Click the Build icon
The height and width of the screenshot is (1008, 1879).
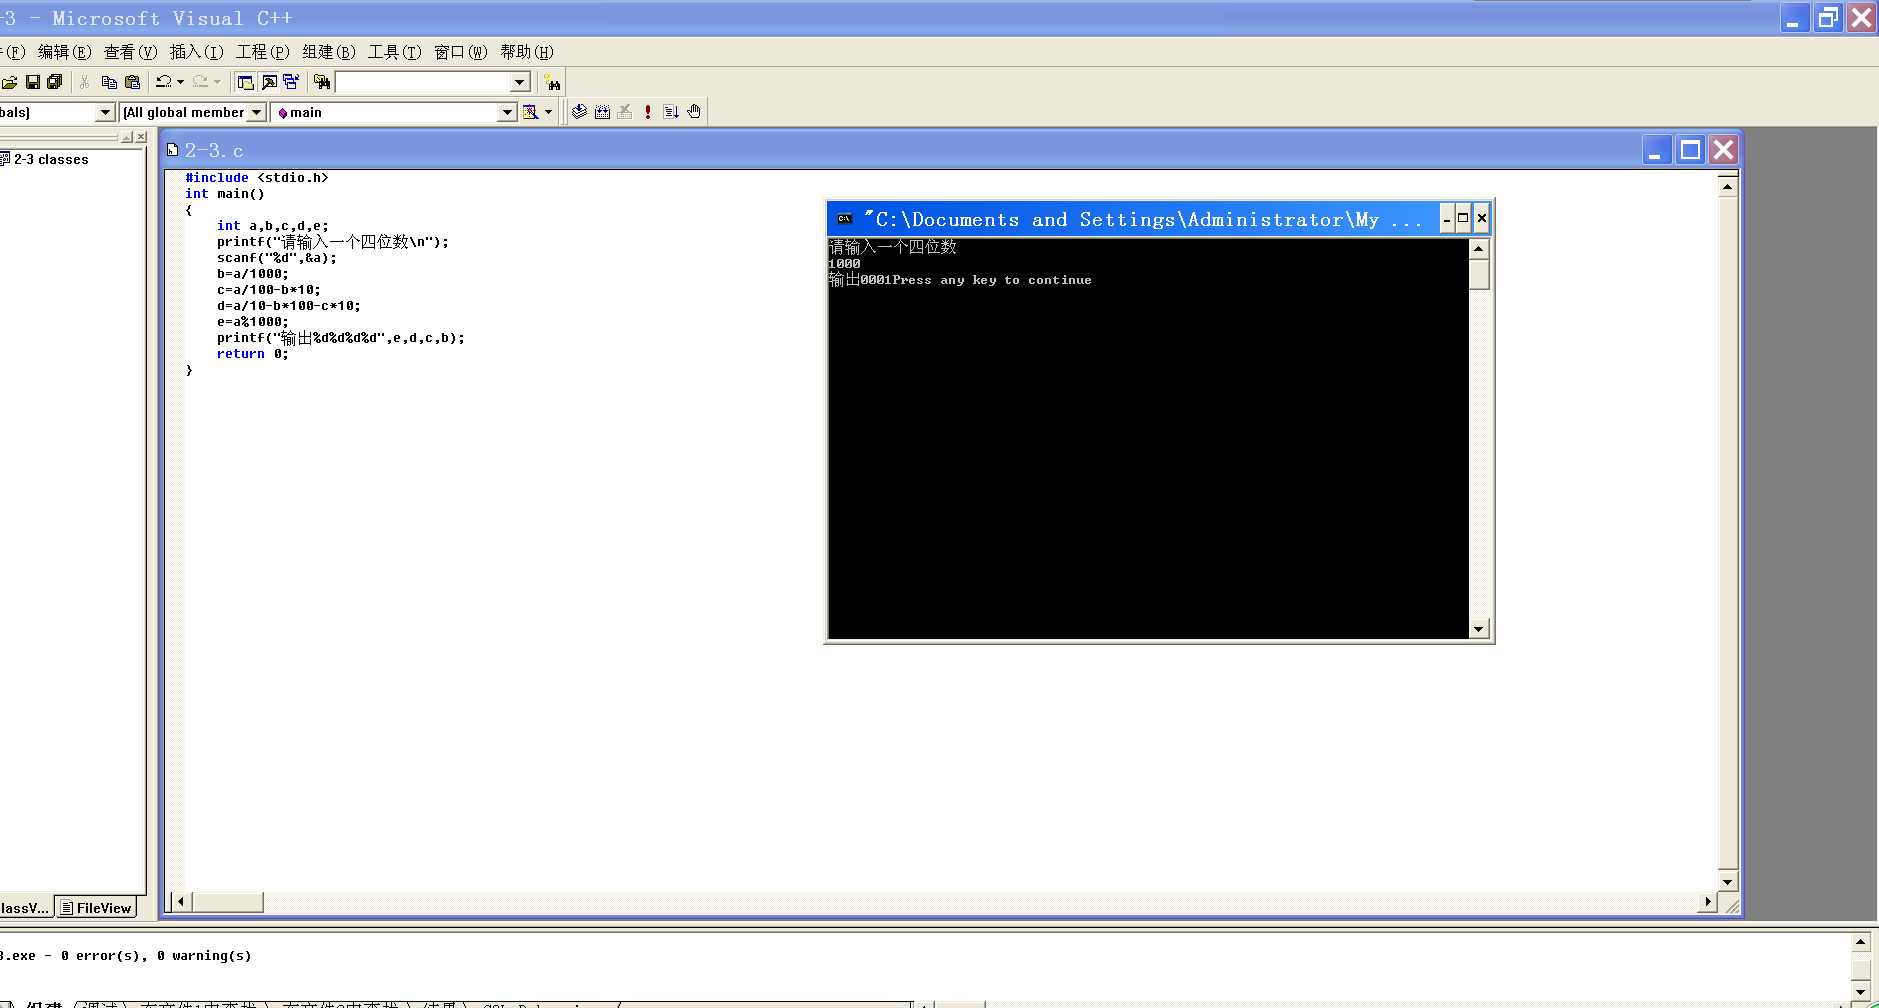pos(602,112)
